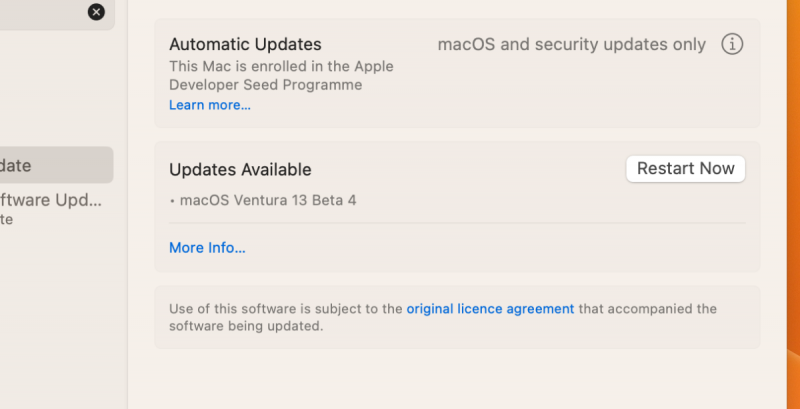Click the Updates Available heading

coord(240,170)
